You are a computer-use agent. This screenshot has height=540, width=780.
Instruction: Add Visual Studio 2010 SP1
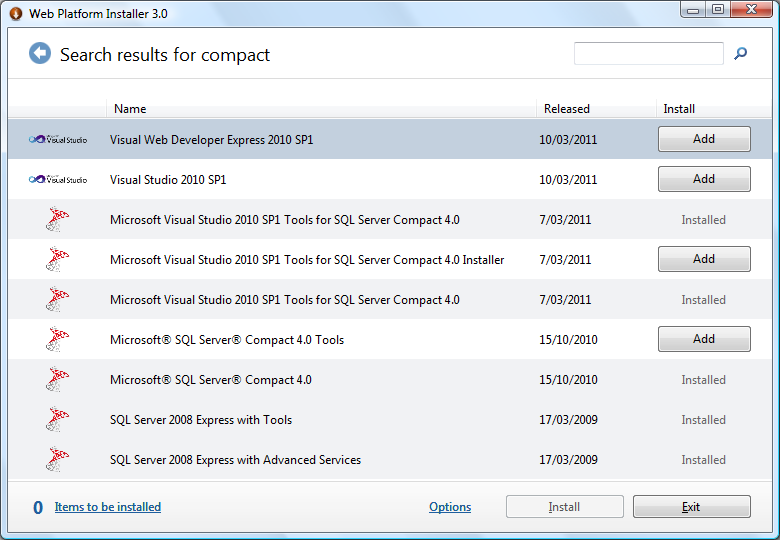click(x=704, y=179)
